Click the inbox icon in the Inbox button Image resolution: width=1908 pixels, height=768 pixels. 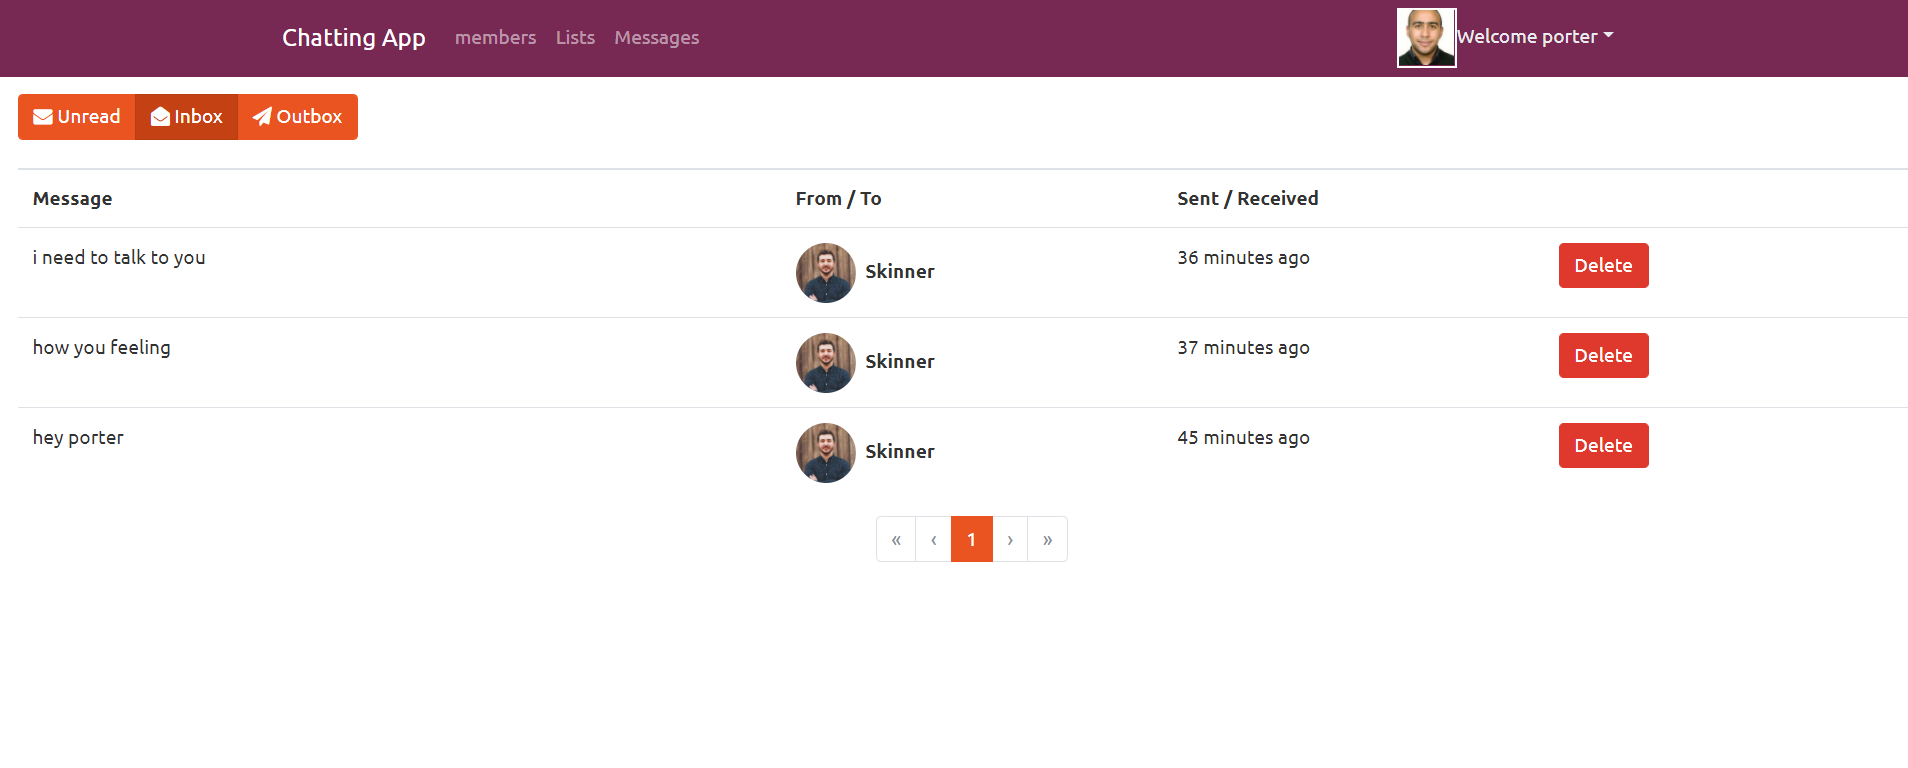(x=160, y=116)
